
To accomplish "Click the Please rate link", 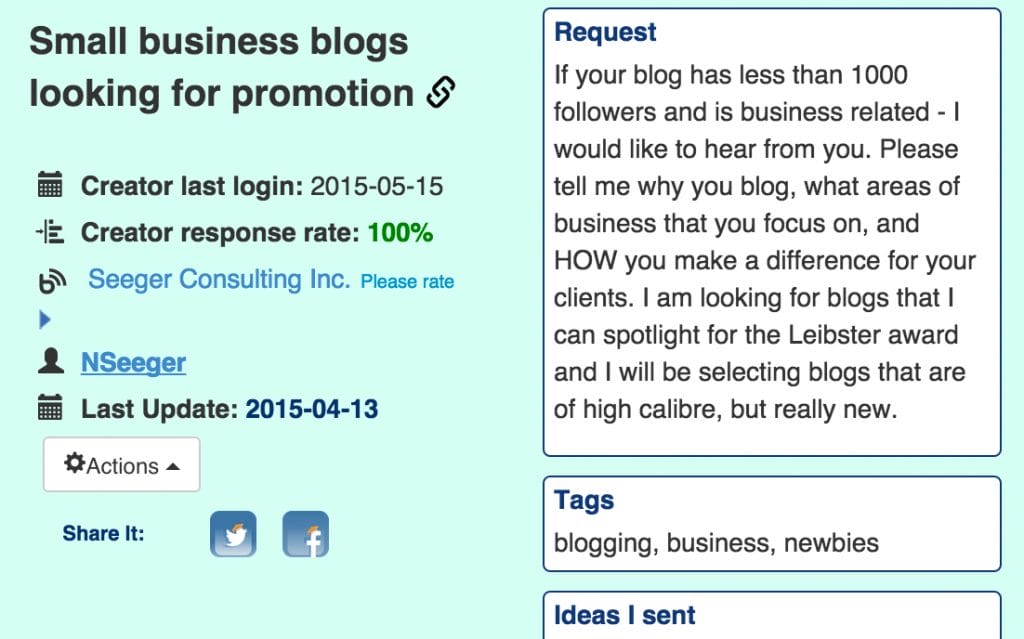I will click(407, 282).
